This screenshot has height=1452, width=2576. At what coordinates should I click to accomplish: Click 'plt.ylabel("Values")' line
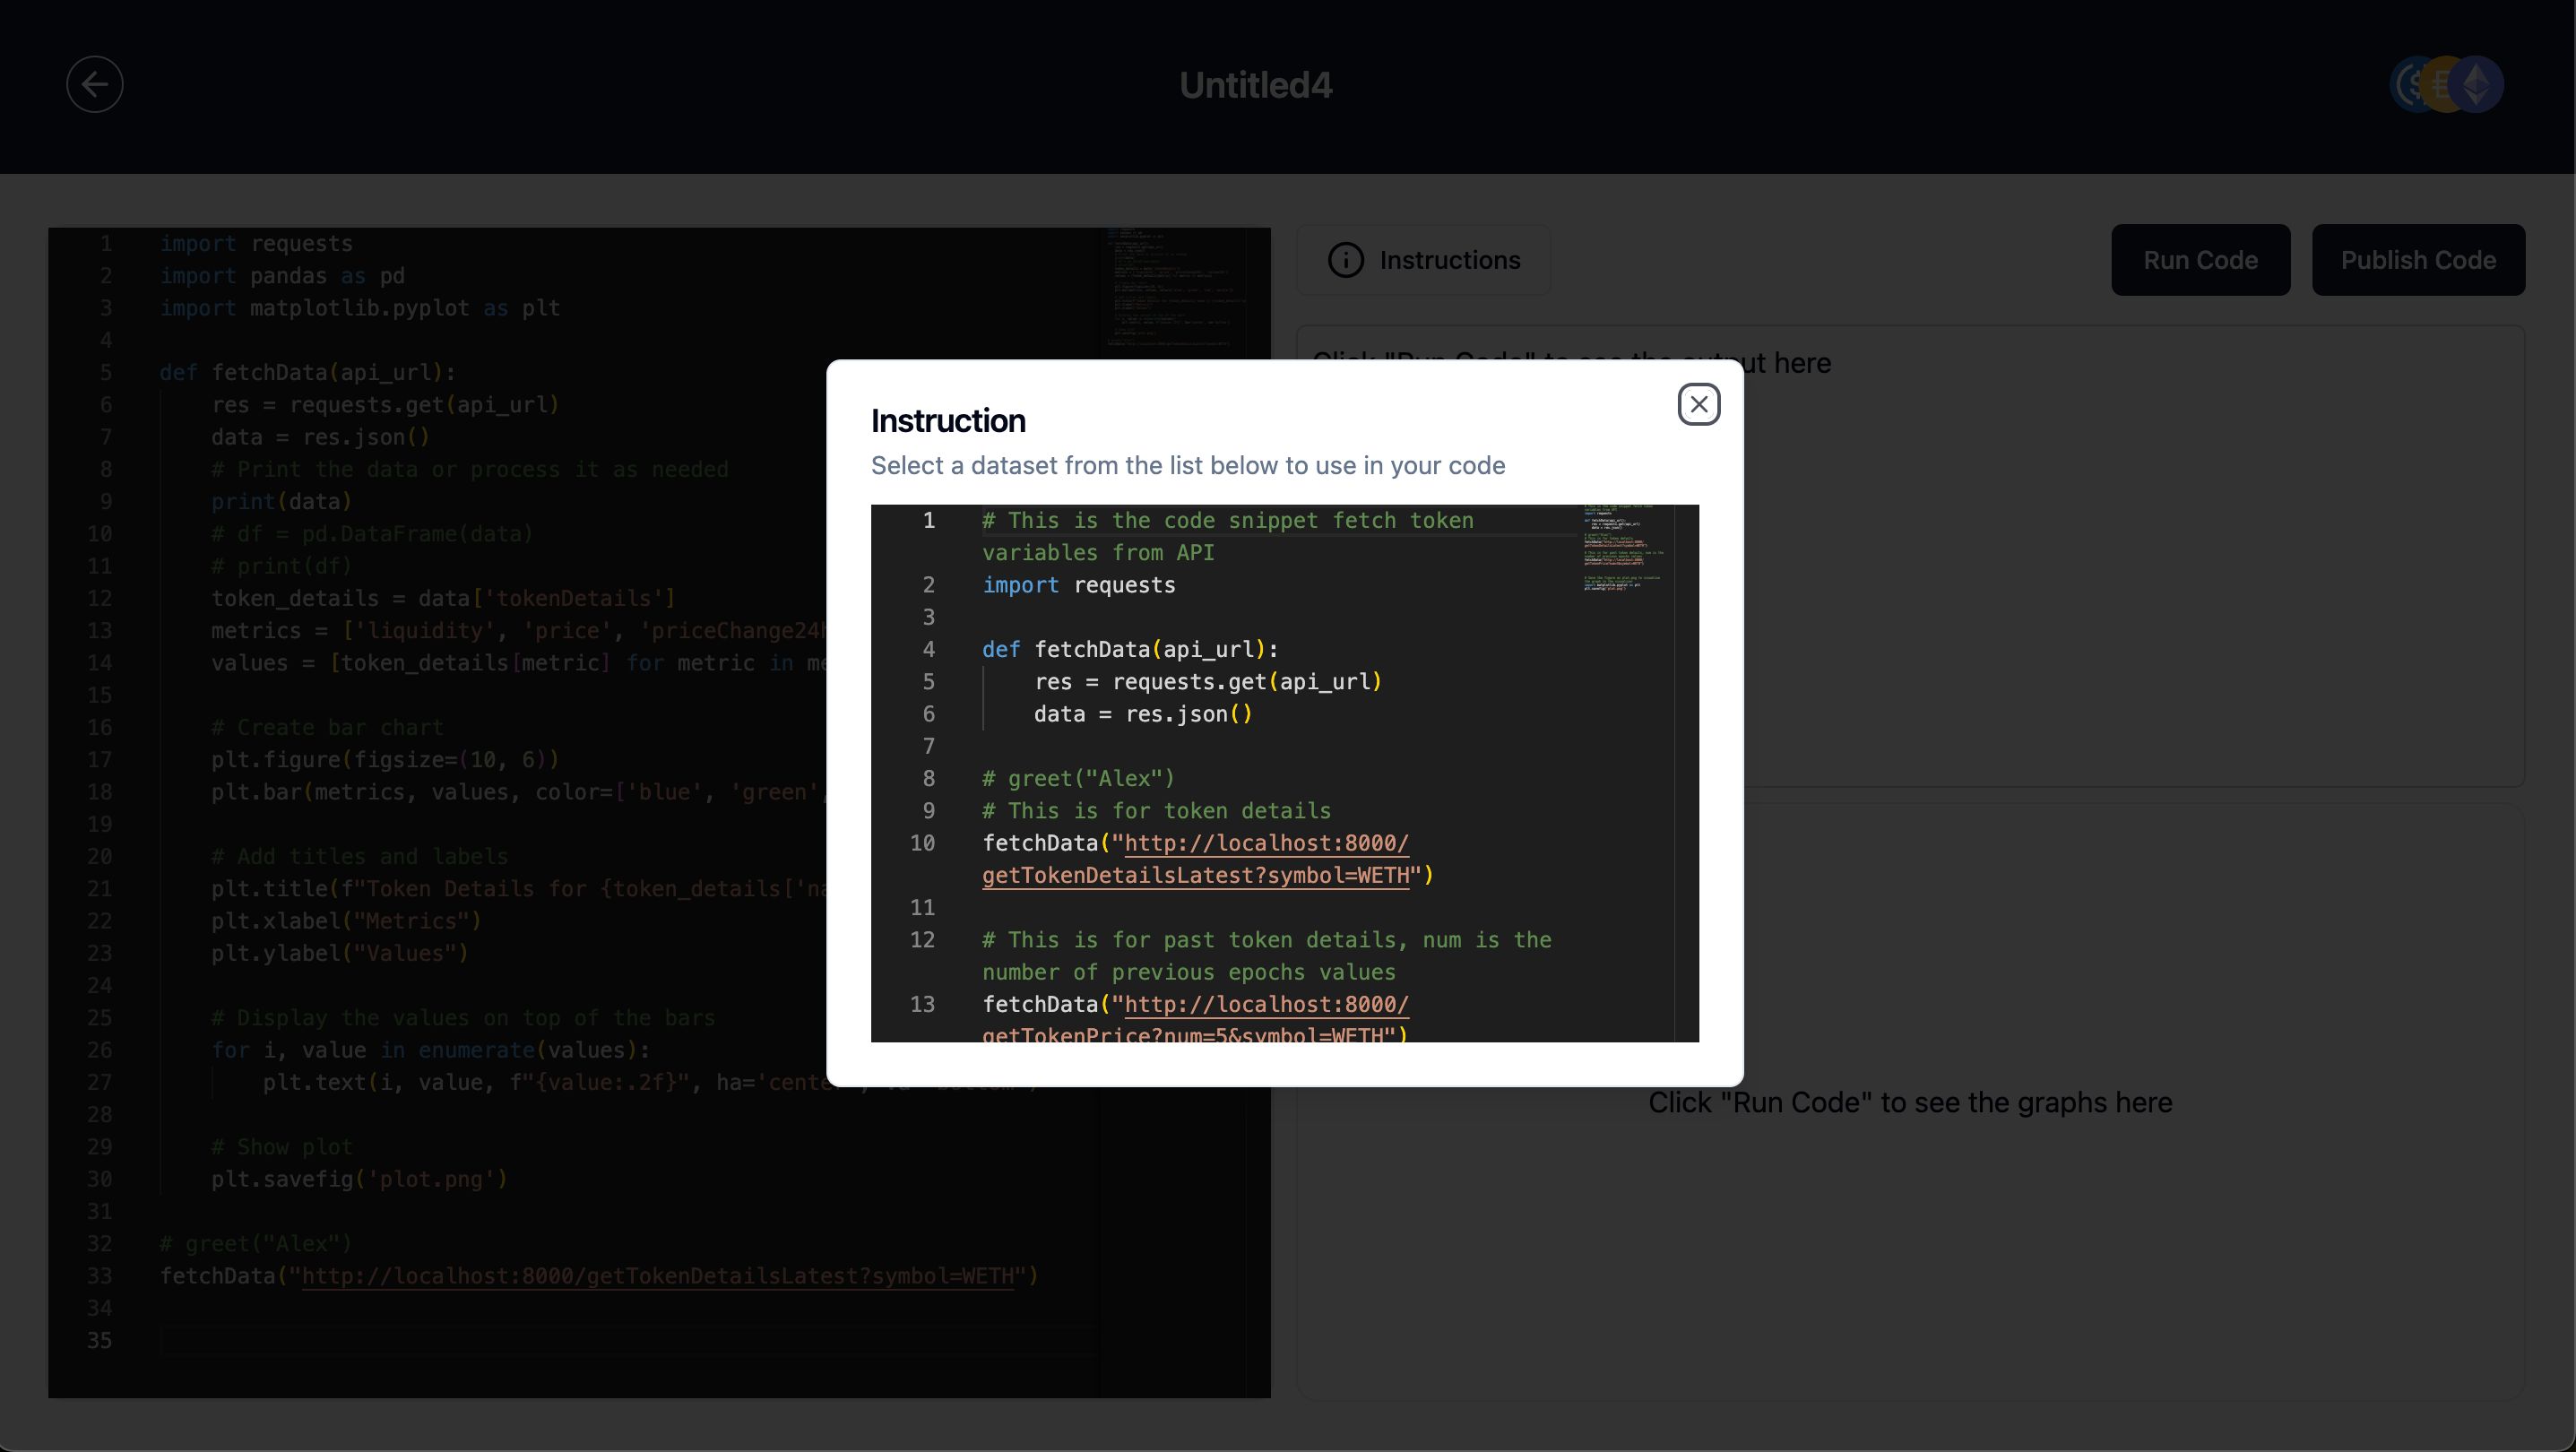point(340,953)
